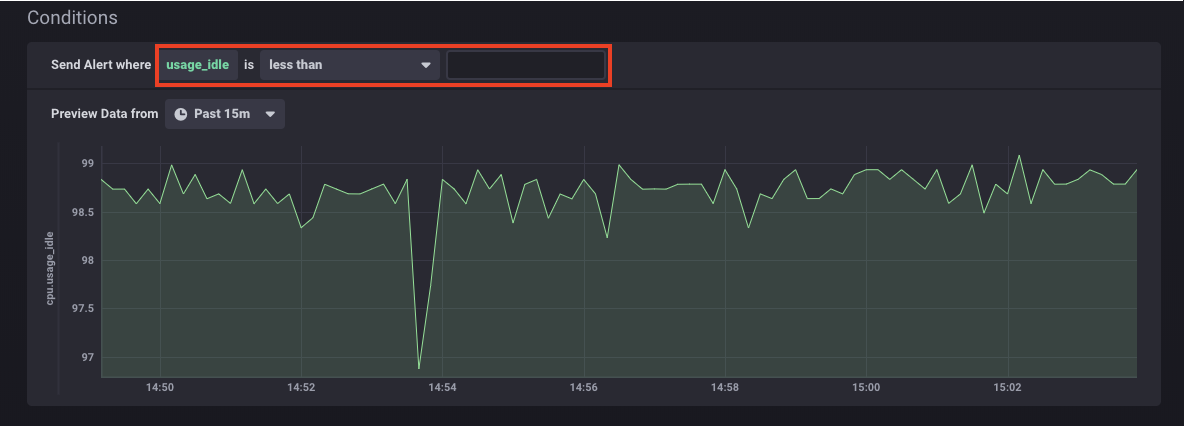Click the caret arrow after Past 15m
The width and height of the screenshot is (1184, 426).
coord(270,114)
